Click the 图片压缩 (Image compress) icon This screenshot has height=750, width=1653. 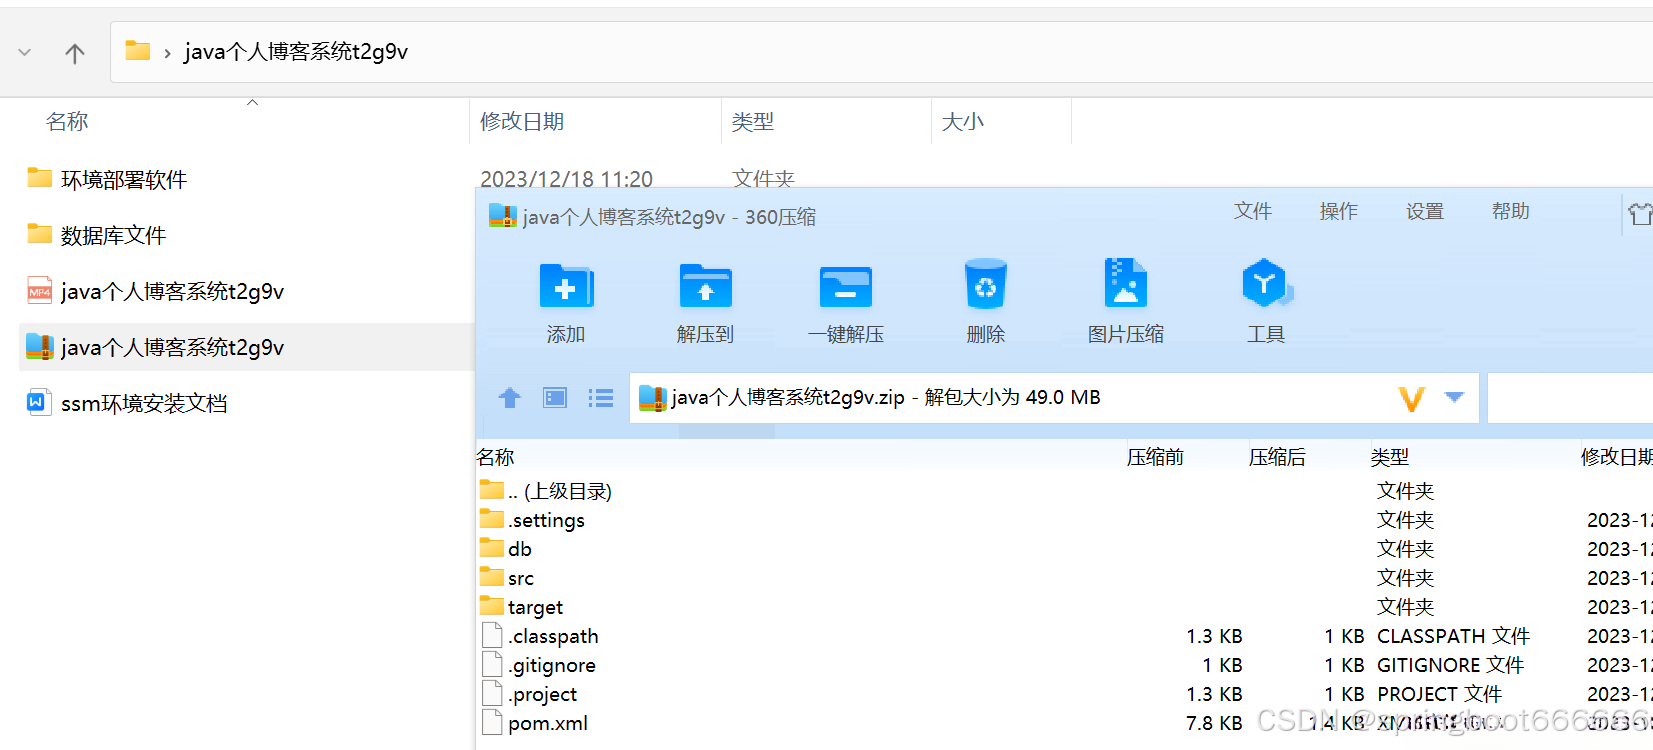tap(1126, 283)
